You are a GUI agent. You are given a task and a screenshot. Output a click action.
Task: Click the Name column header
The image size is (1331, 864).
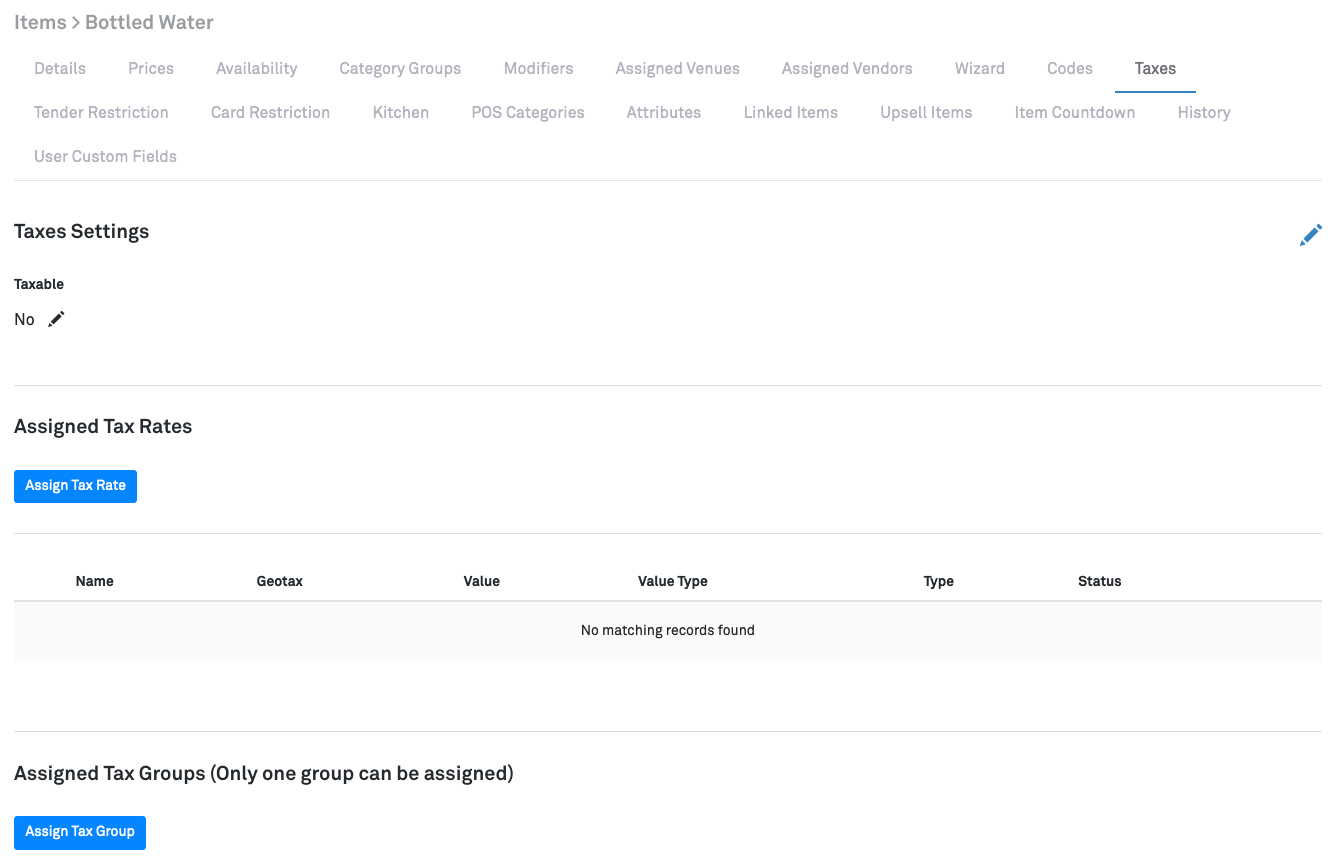pyautogui.click(x=95, y=581)
